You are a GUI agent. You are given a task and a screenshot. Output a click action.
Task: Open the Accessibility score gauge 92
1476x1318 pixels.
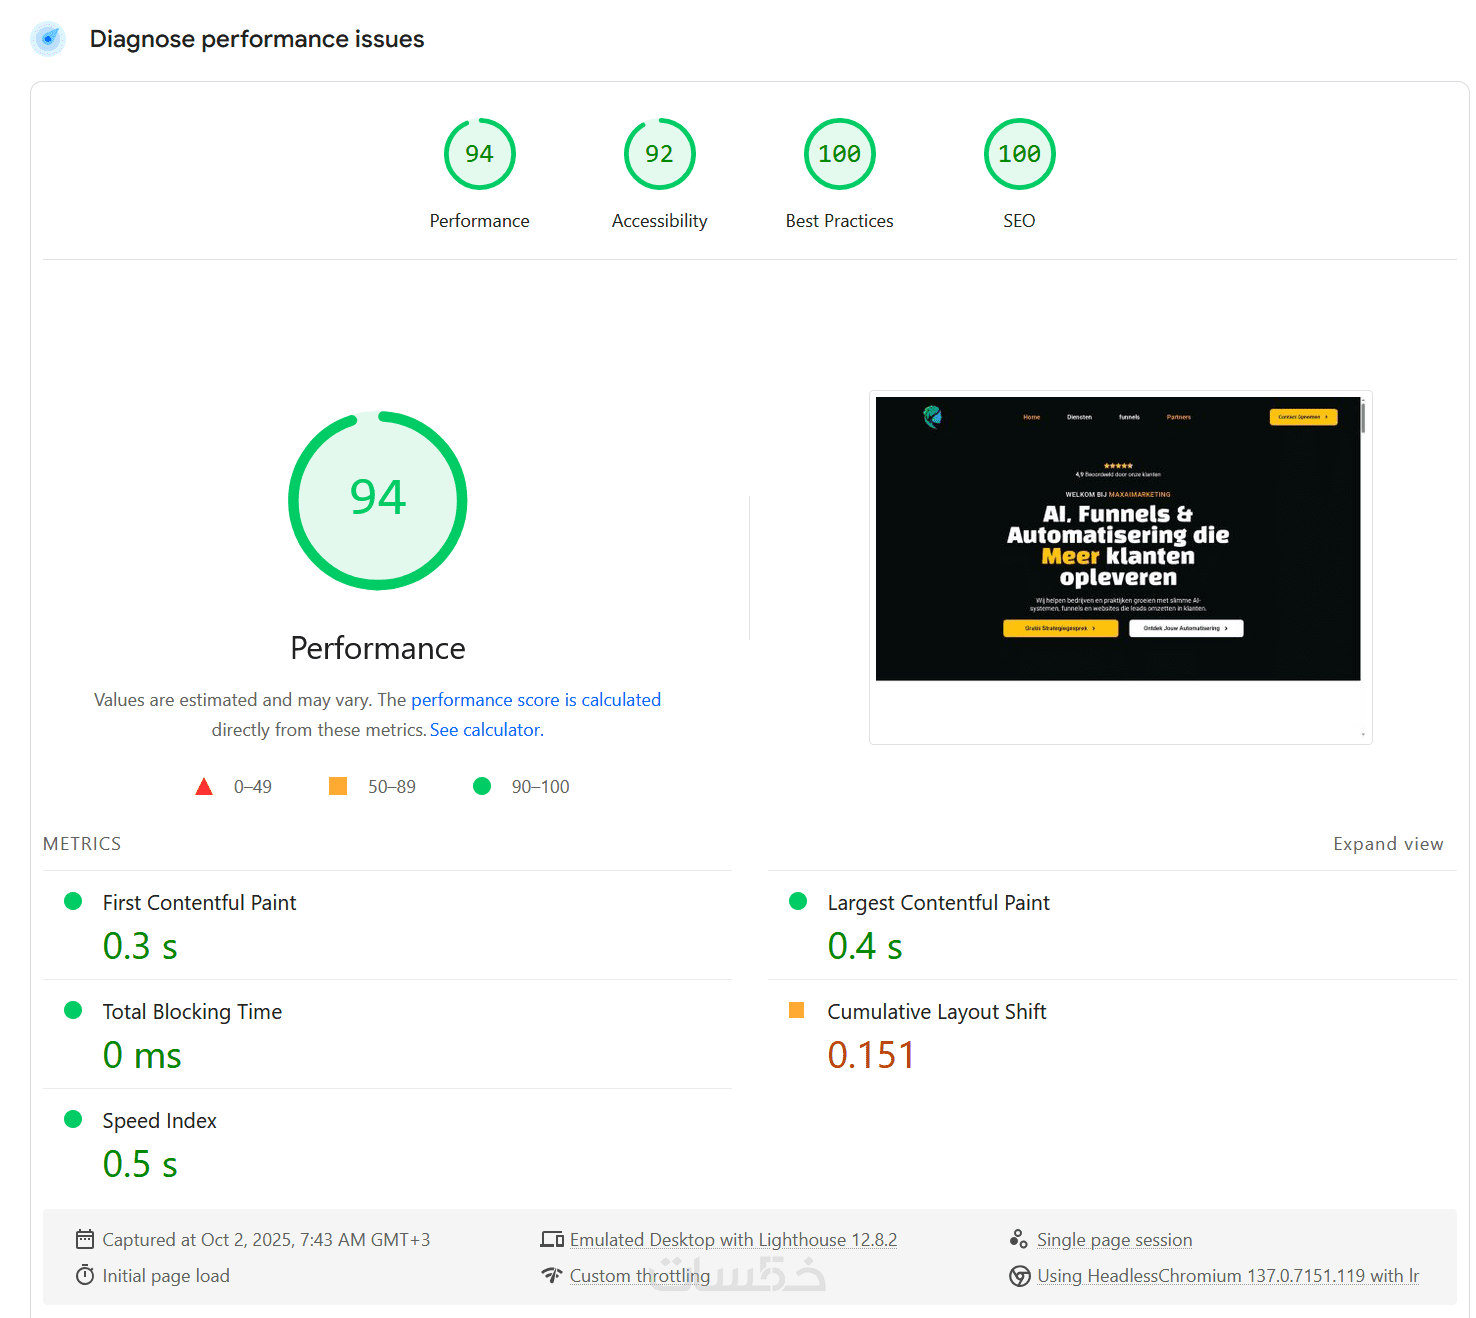(x=660, y=154)
